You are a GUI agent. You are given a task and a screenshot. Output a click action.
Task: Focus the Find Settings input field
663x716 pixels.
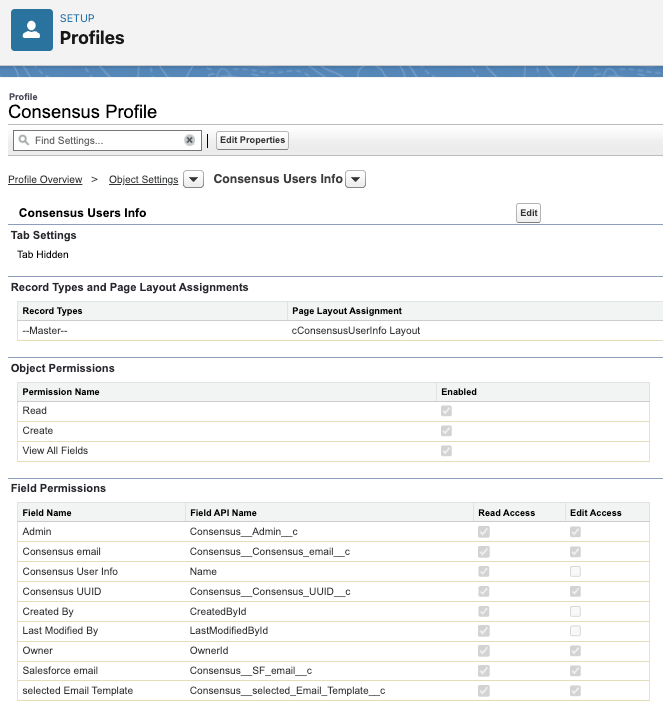107,140
